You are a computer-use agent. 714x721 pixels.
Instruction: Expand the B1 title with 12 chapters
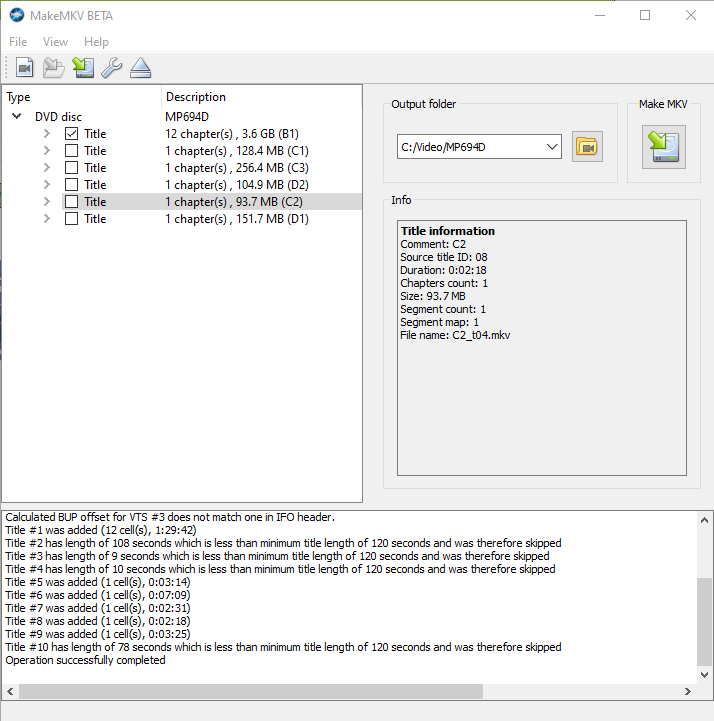click(46, 134)
